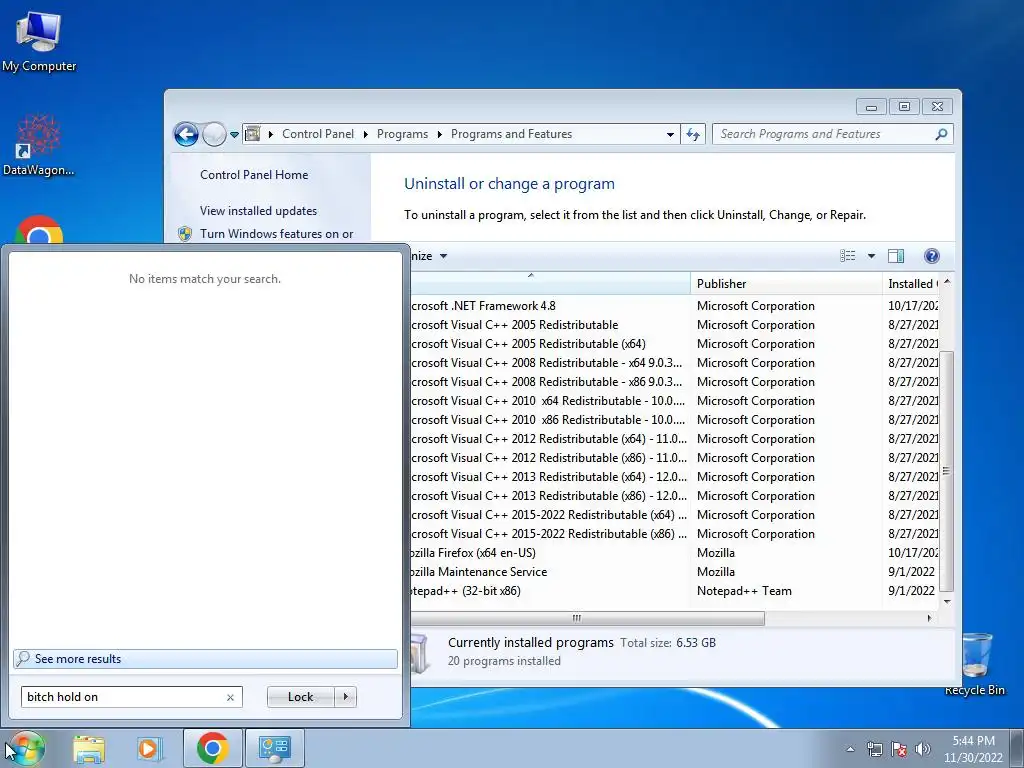
Task: Select Visual C++ 2012 Redistributable (x86) row
Action: coord(675,458)
